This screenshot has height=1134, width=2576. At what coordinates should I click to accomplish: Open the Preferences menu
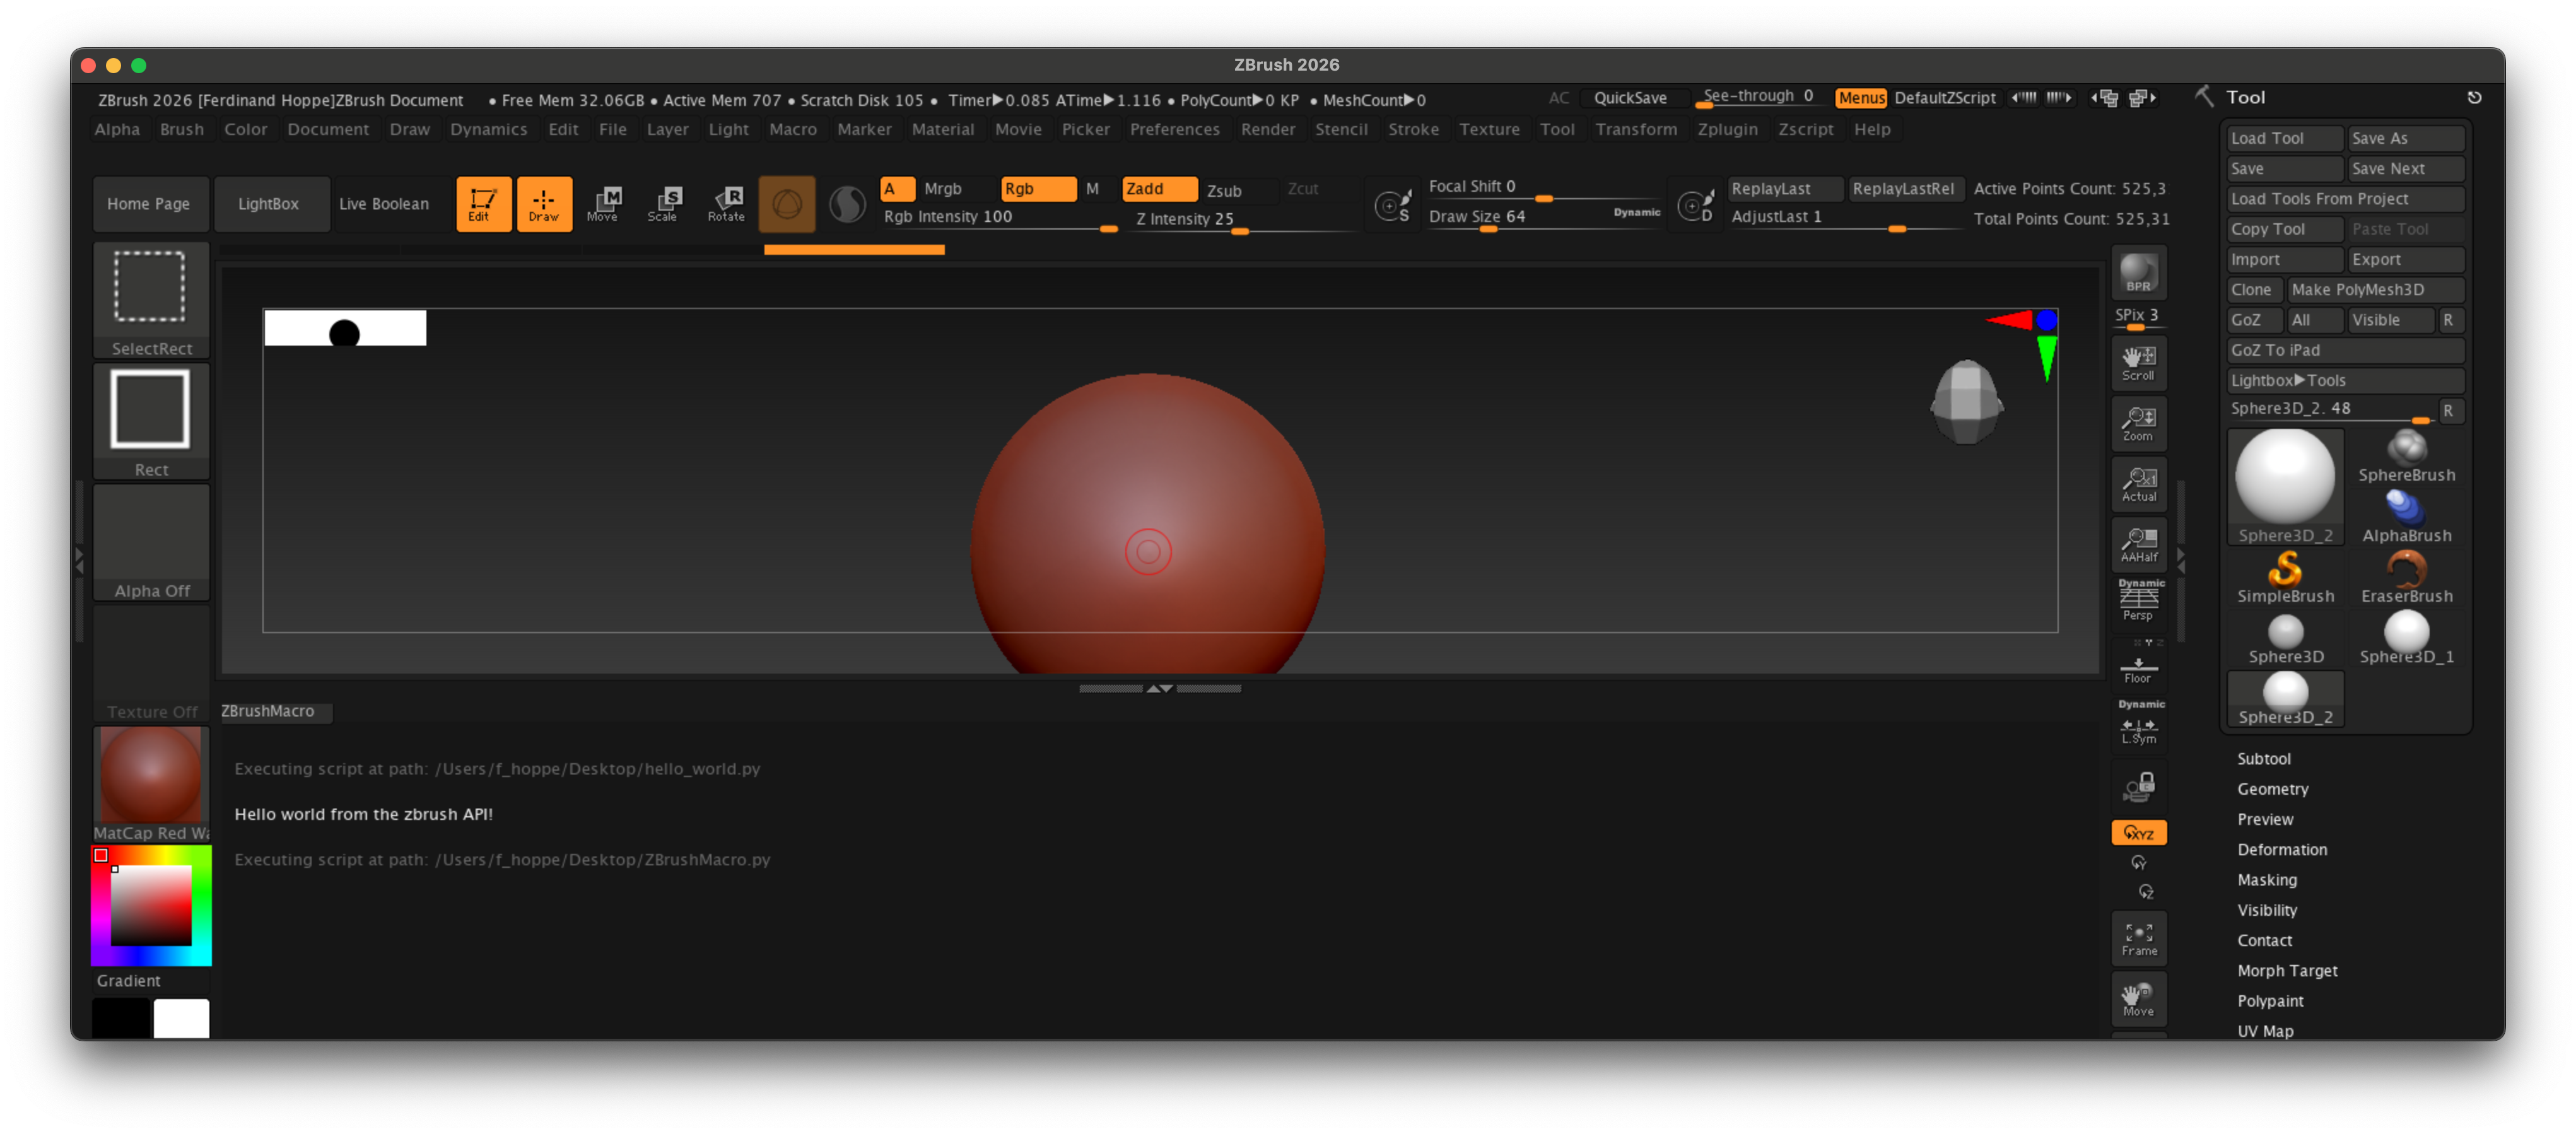(x=1174, y=129)
